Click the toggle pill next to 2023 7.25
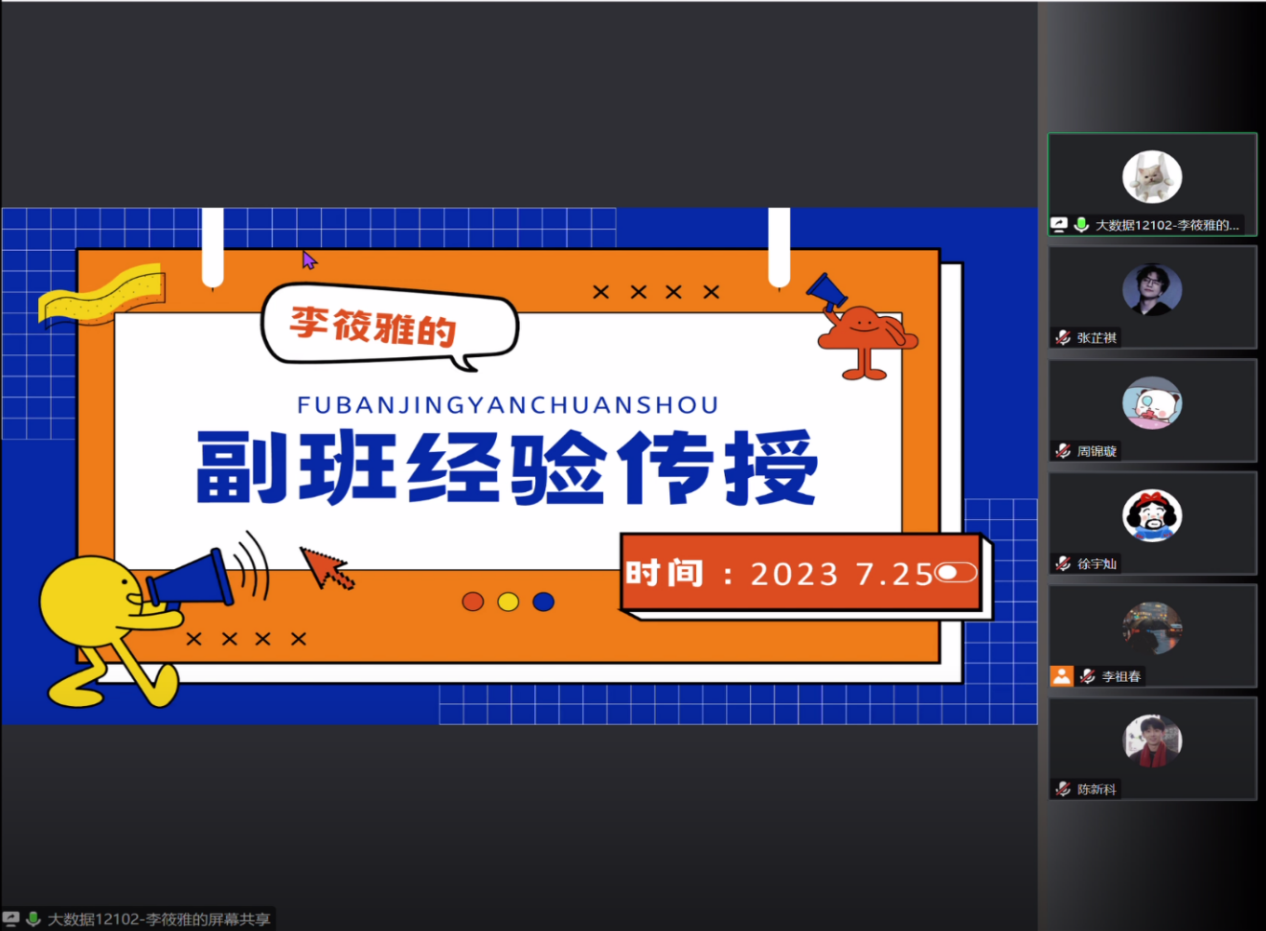 956,573
